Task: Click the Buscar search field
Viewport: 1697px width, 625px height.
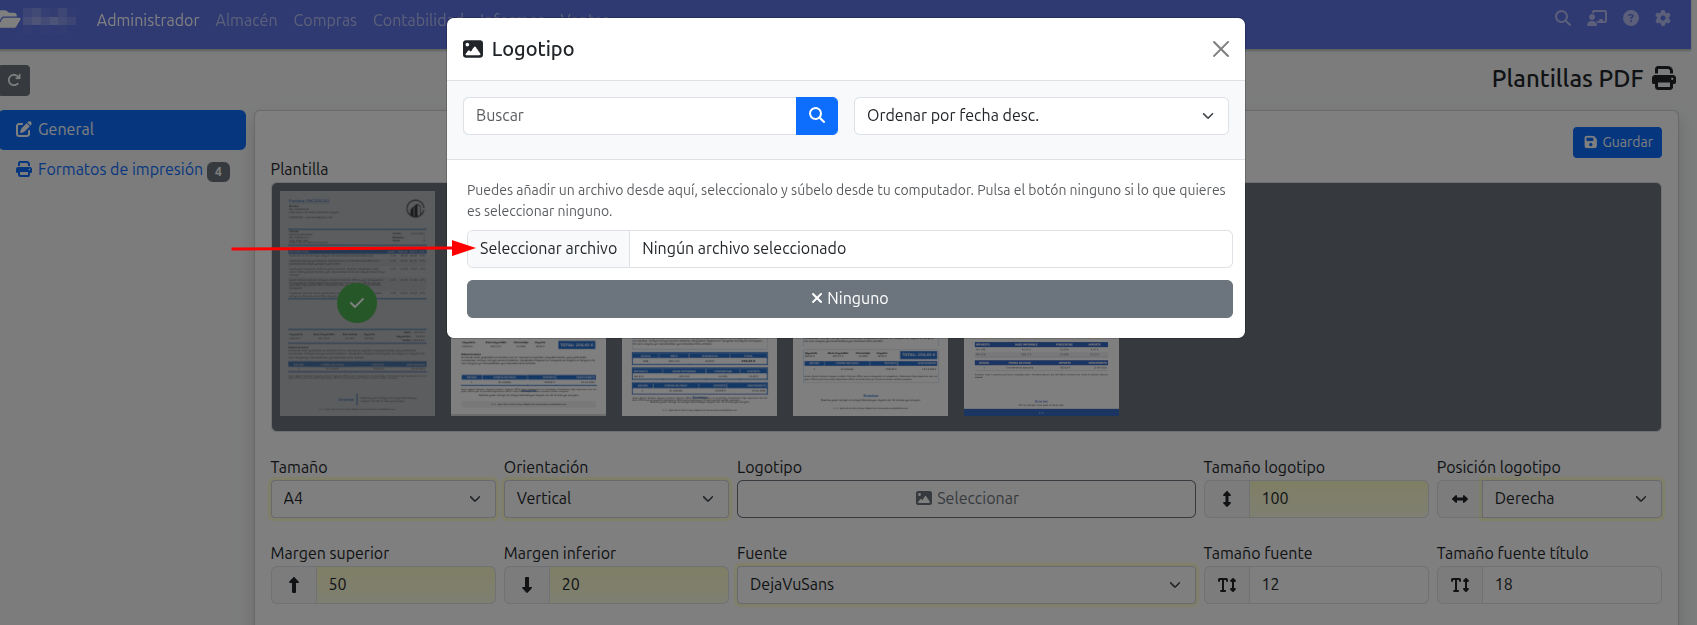Action: click(629, 116)
